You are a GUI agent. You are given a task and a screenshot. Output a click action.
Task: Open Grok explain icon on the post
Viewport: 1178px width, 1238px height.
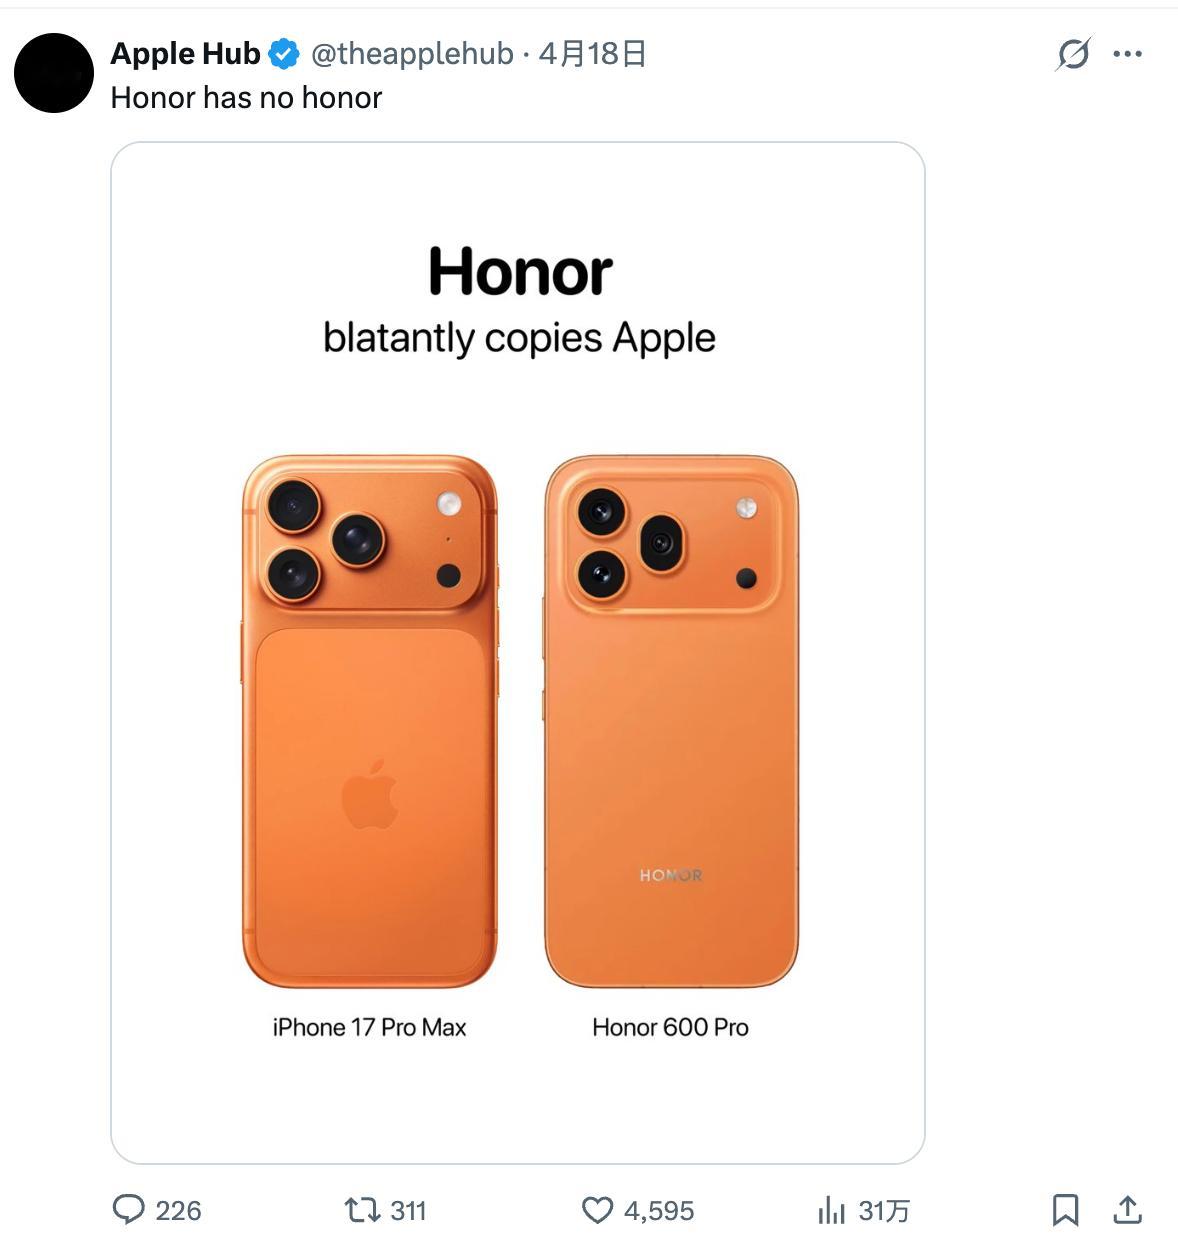point(1072,54)
